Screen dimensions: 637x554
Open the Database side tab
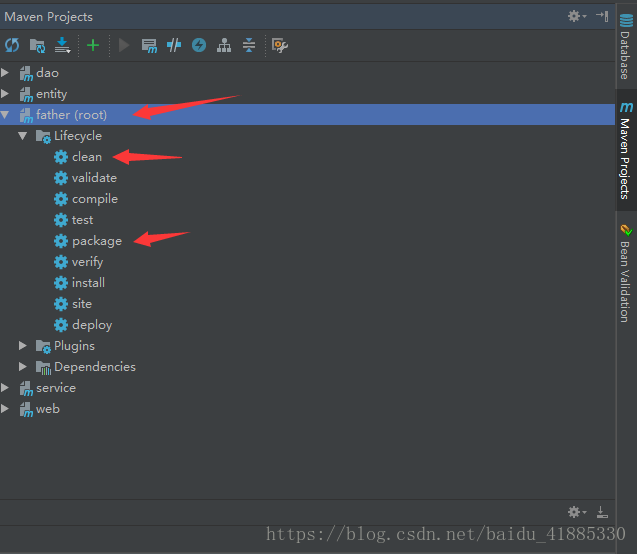[x=626, y=47]
